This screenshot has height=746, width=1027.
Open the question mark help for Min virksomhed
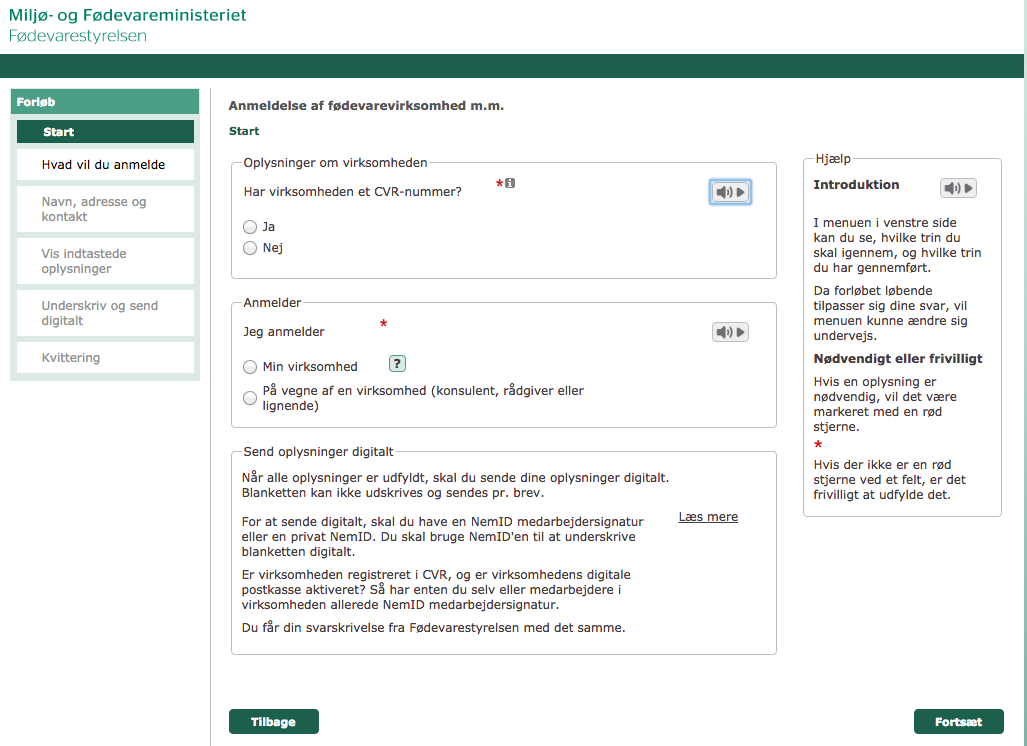point(397,364)
